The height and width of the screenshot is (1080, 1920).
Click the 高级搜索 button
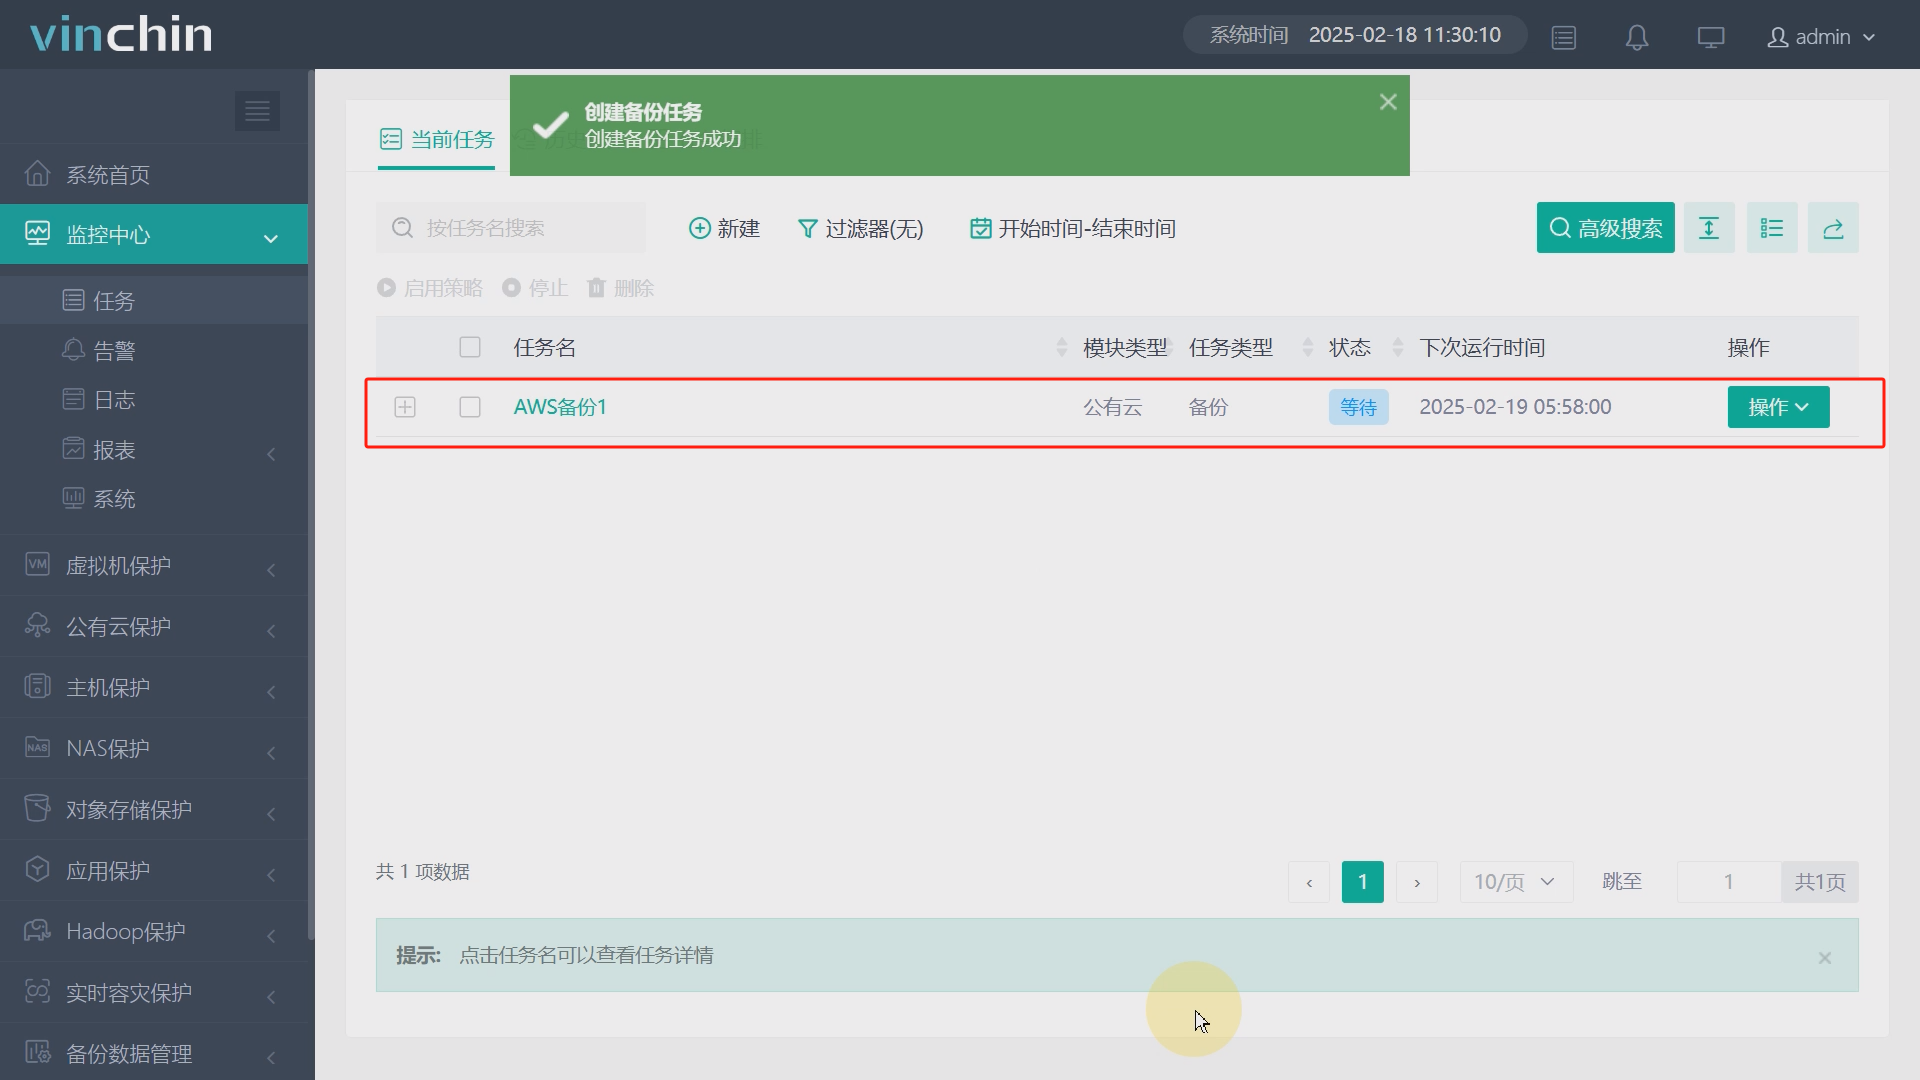click(1605, 229)
